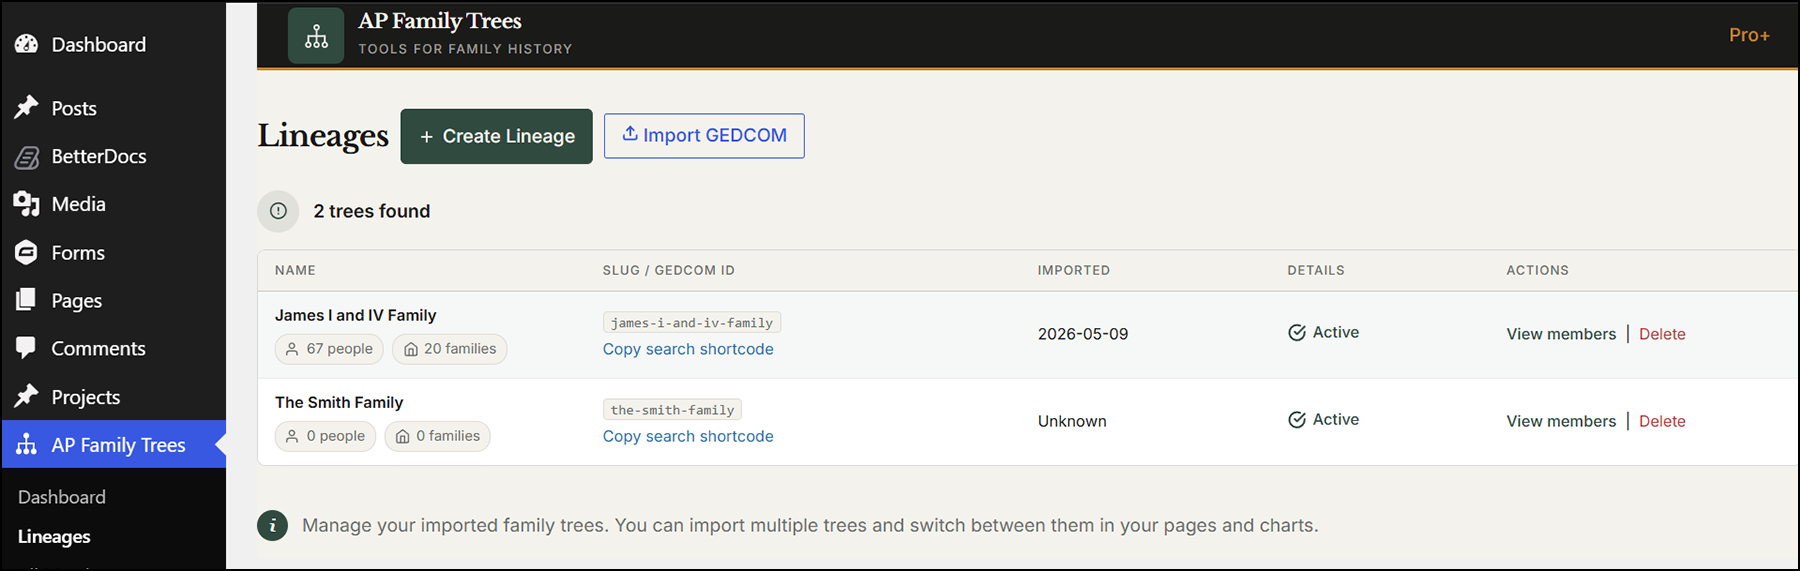The image size is (1800, 571).
Task: View members of The Smith Family
Action: (x=1561, y=421)
